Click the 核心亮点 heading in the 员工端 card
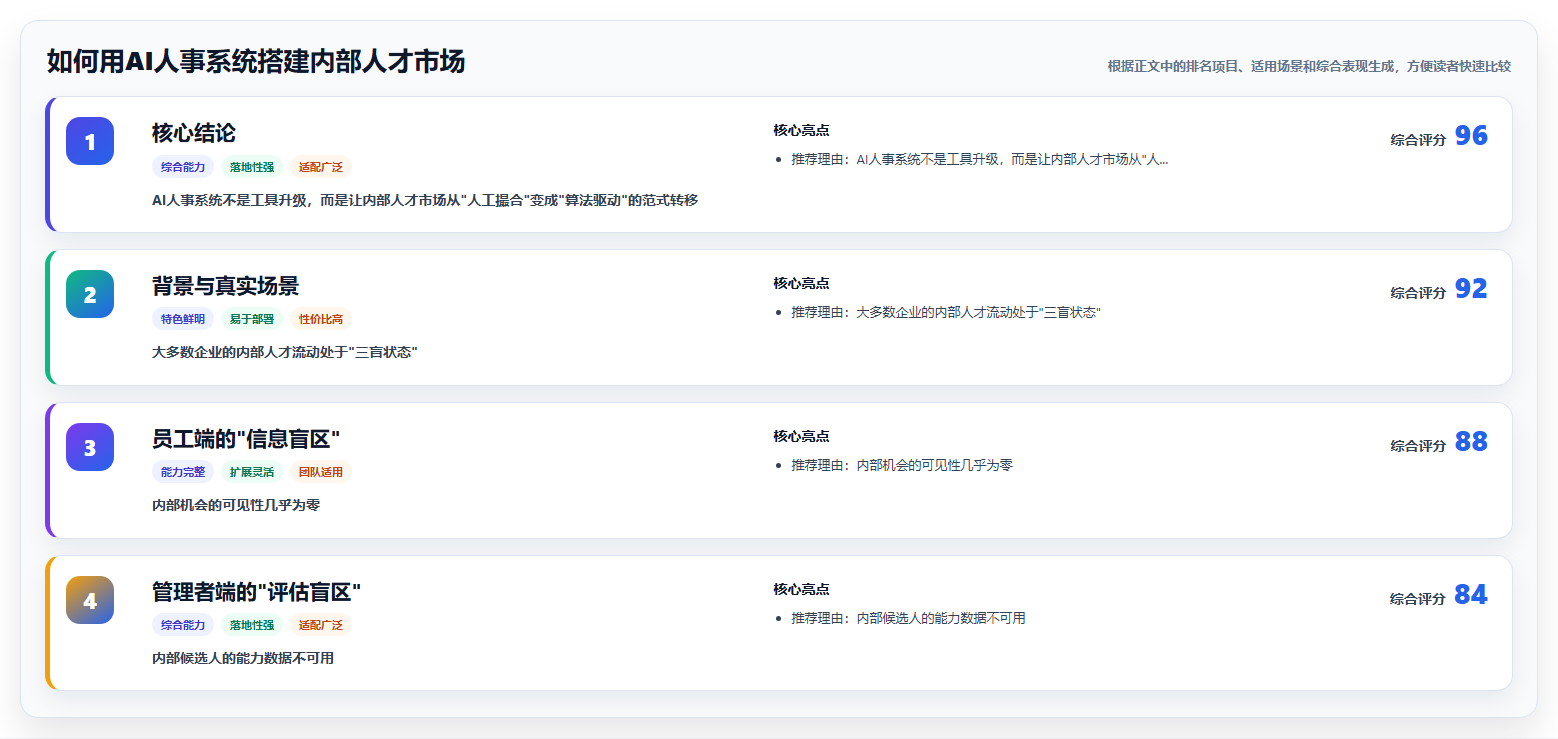This screenshot has height=739, width=1558. click(x=801, y=436)
